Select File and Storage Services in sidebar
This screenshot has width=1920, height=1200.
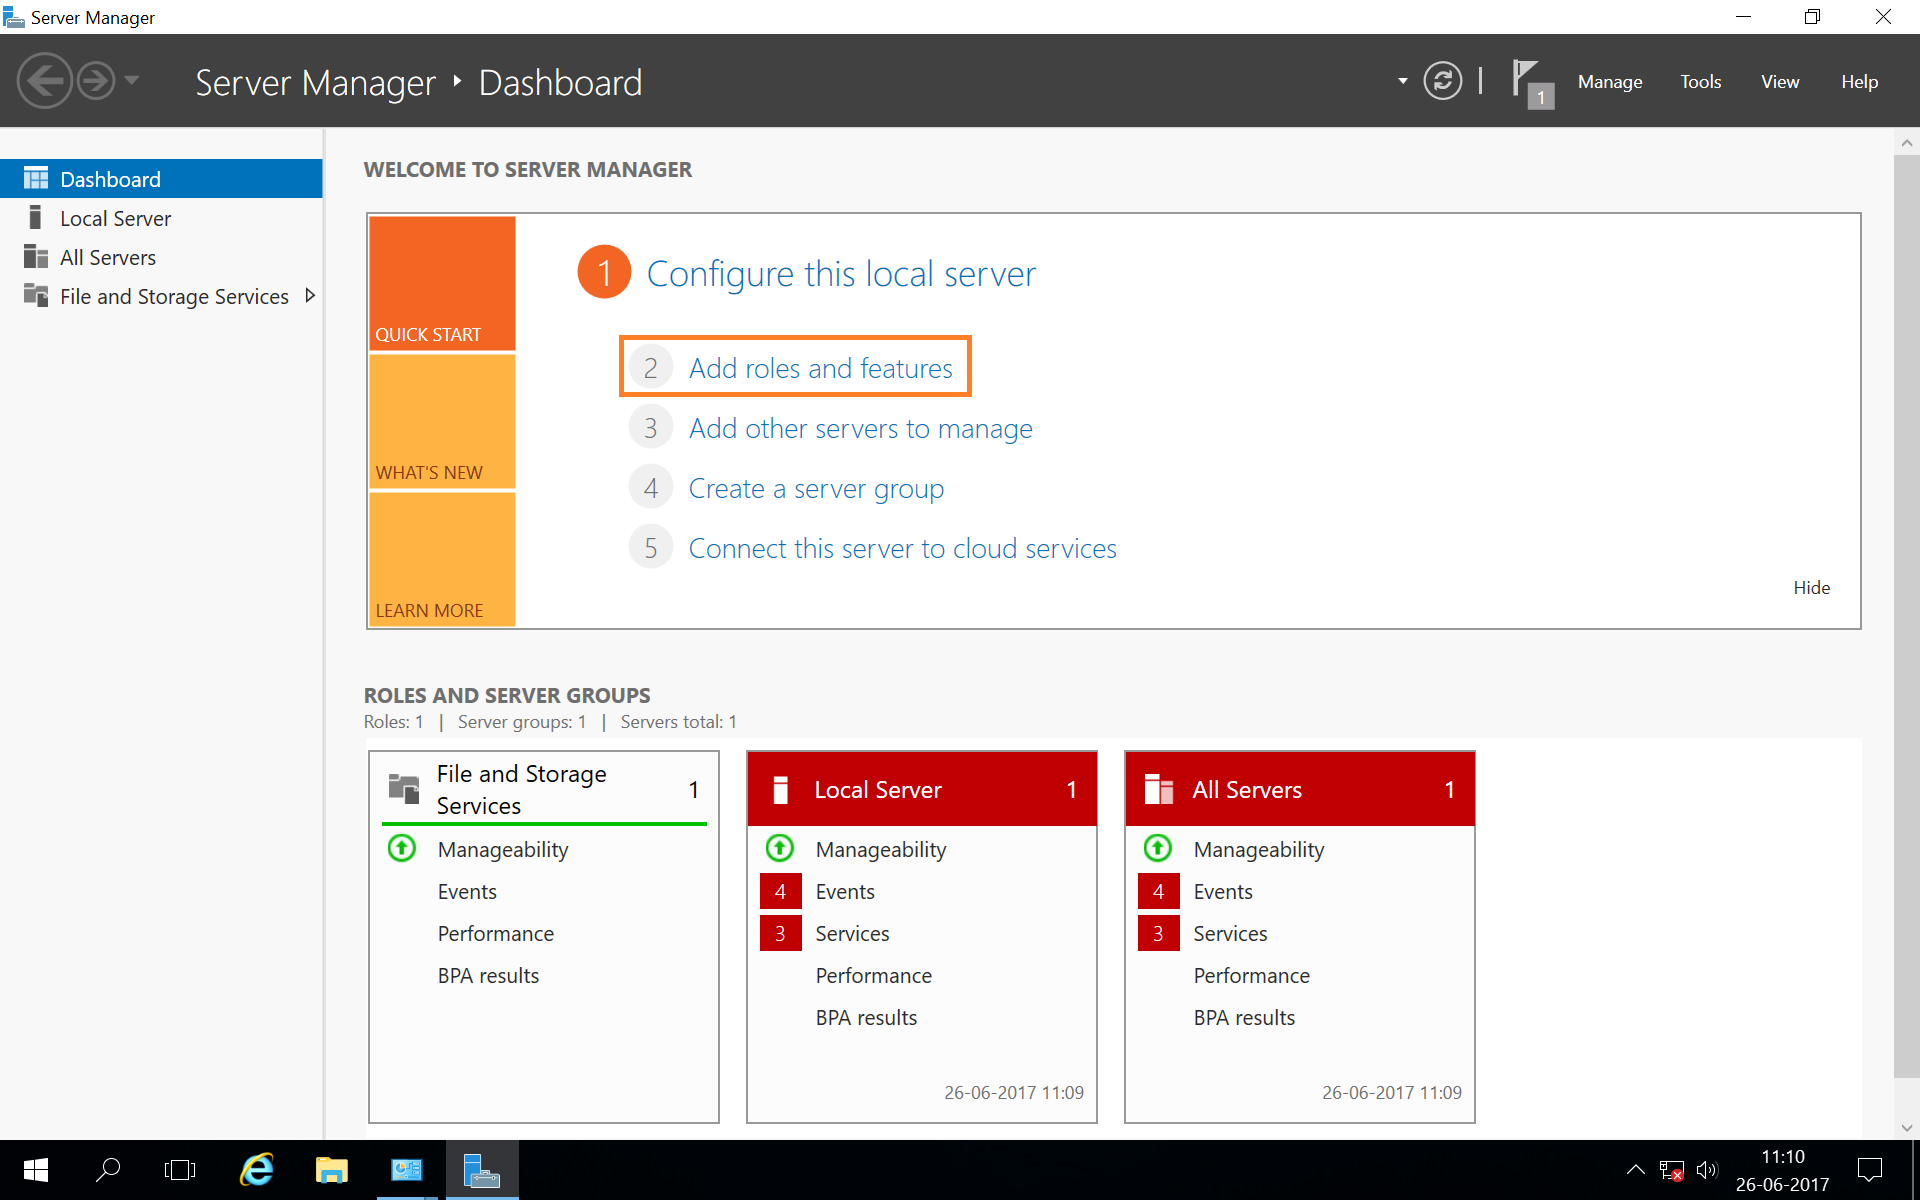coord(161,296)
